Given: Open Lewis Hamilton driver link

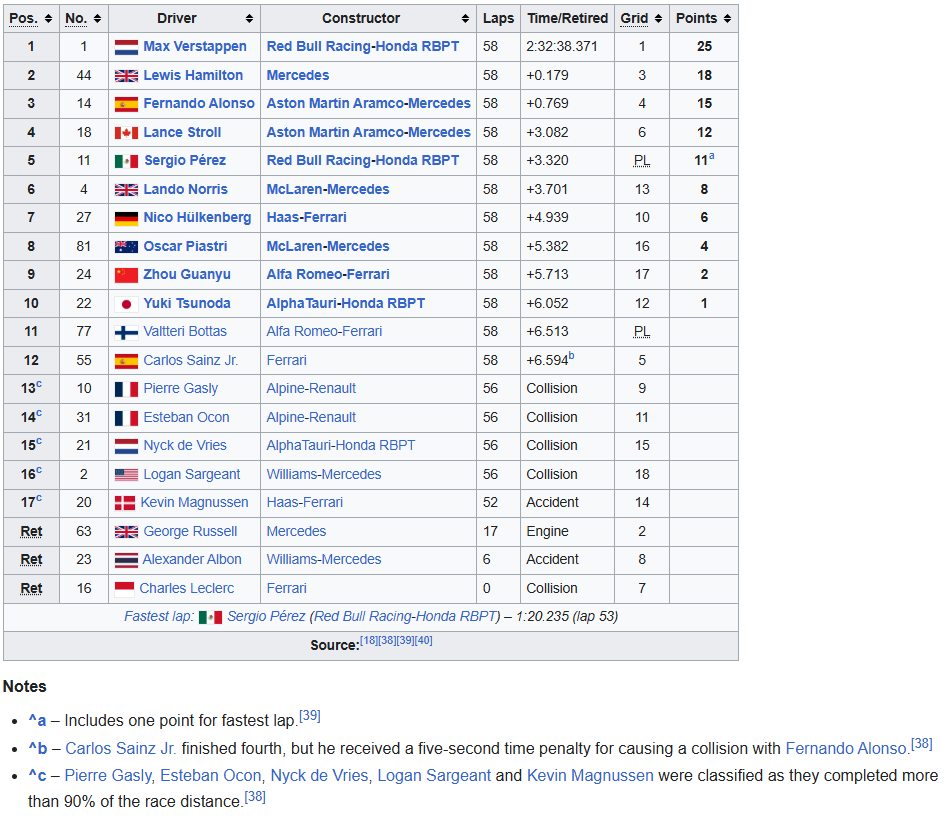Looking at the screenshot, I should tap(193, 75).
